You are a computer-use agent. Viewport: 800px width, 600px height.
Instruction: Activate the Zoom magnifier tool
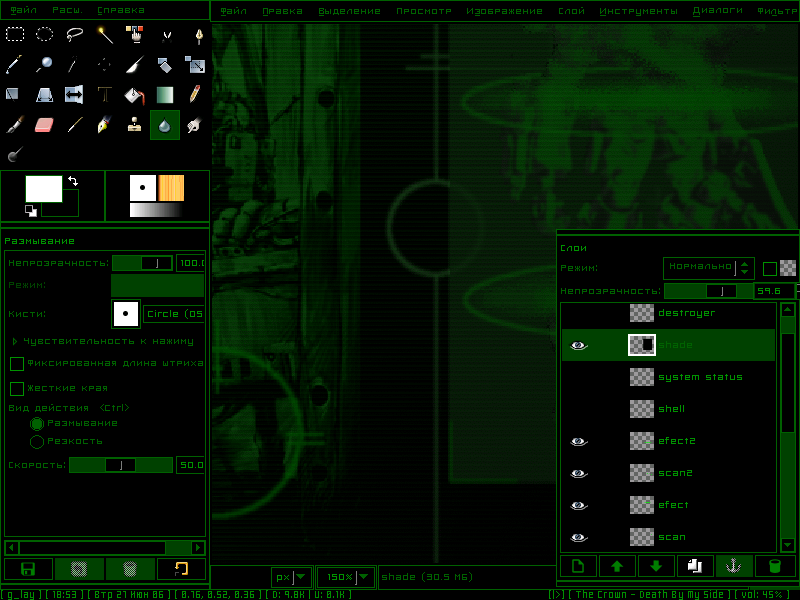click(44, 65)
